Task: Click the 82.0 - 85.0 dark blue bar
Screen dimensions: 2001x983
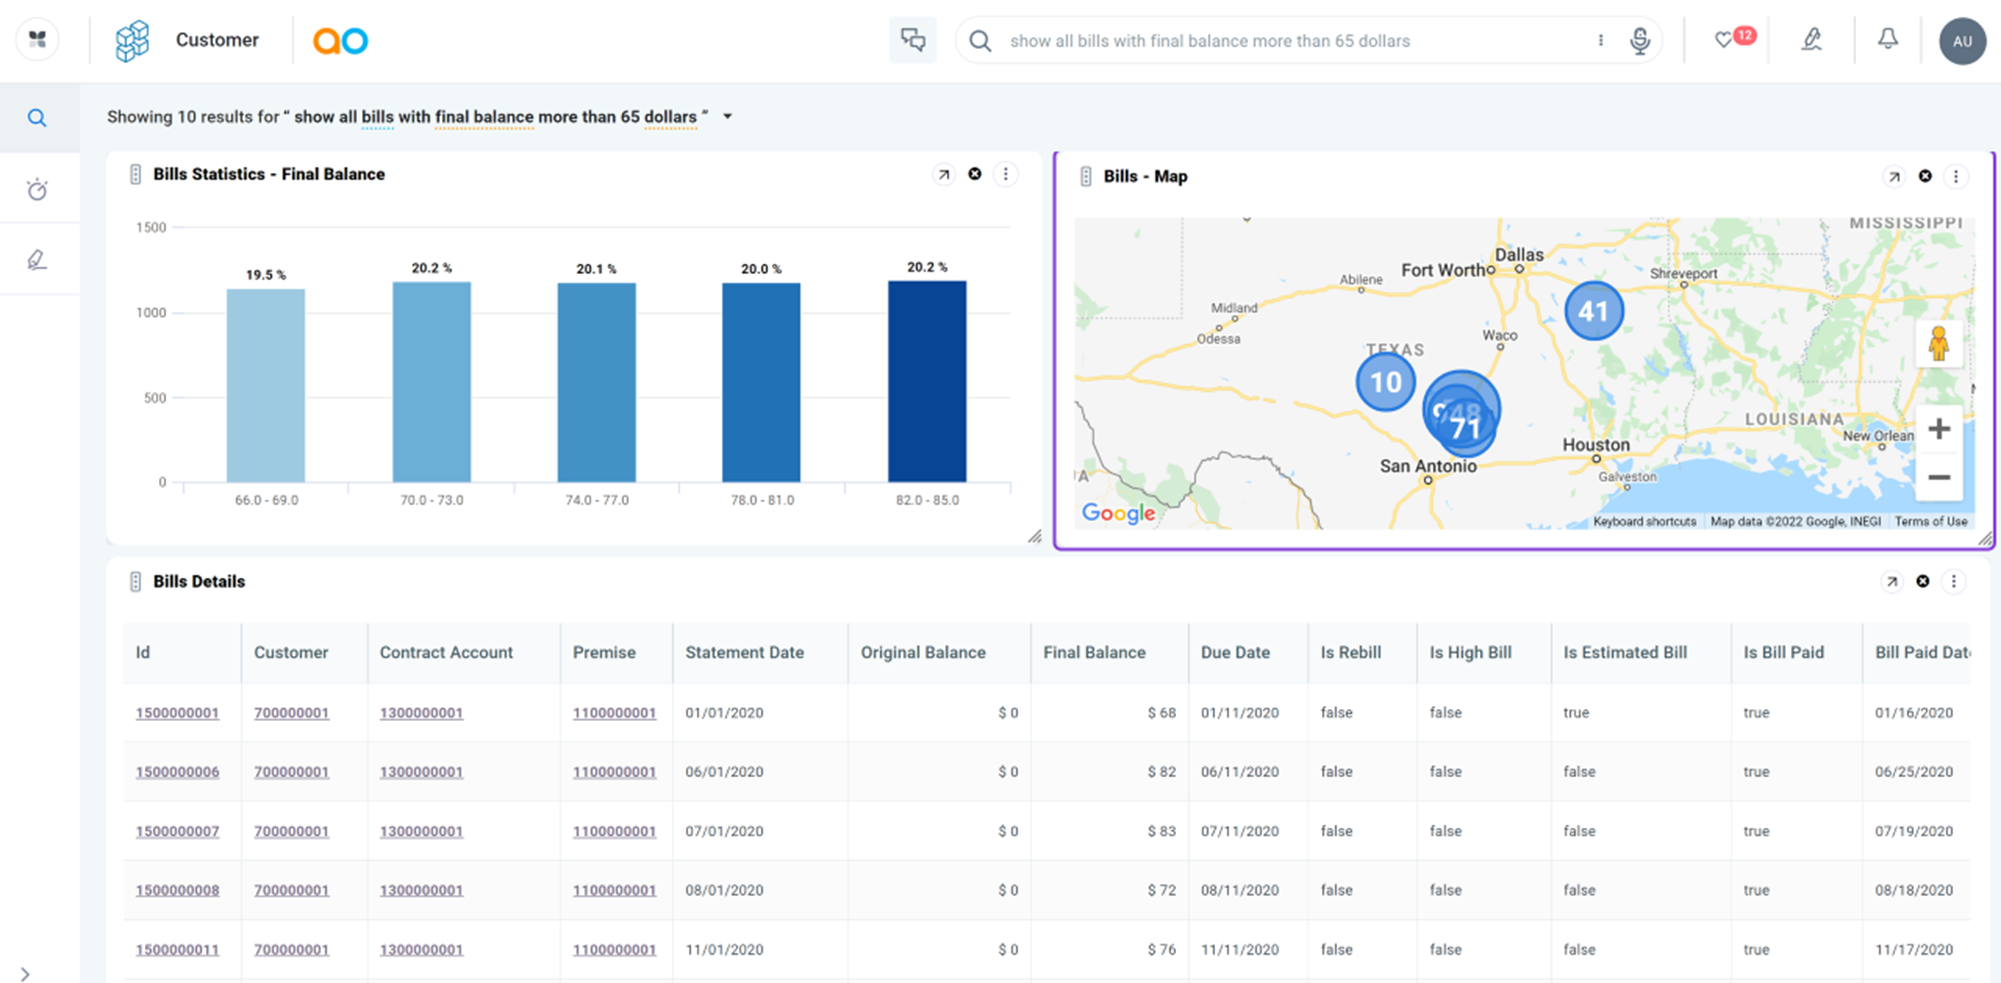Action: click(927, 382)
